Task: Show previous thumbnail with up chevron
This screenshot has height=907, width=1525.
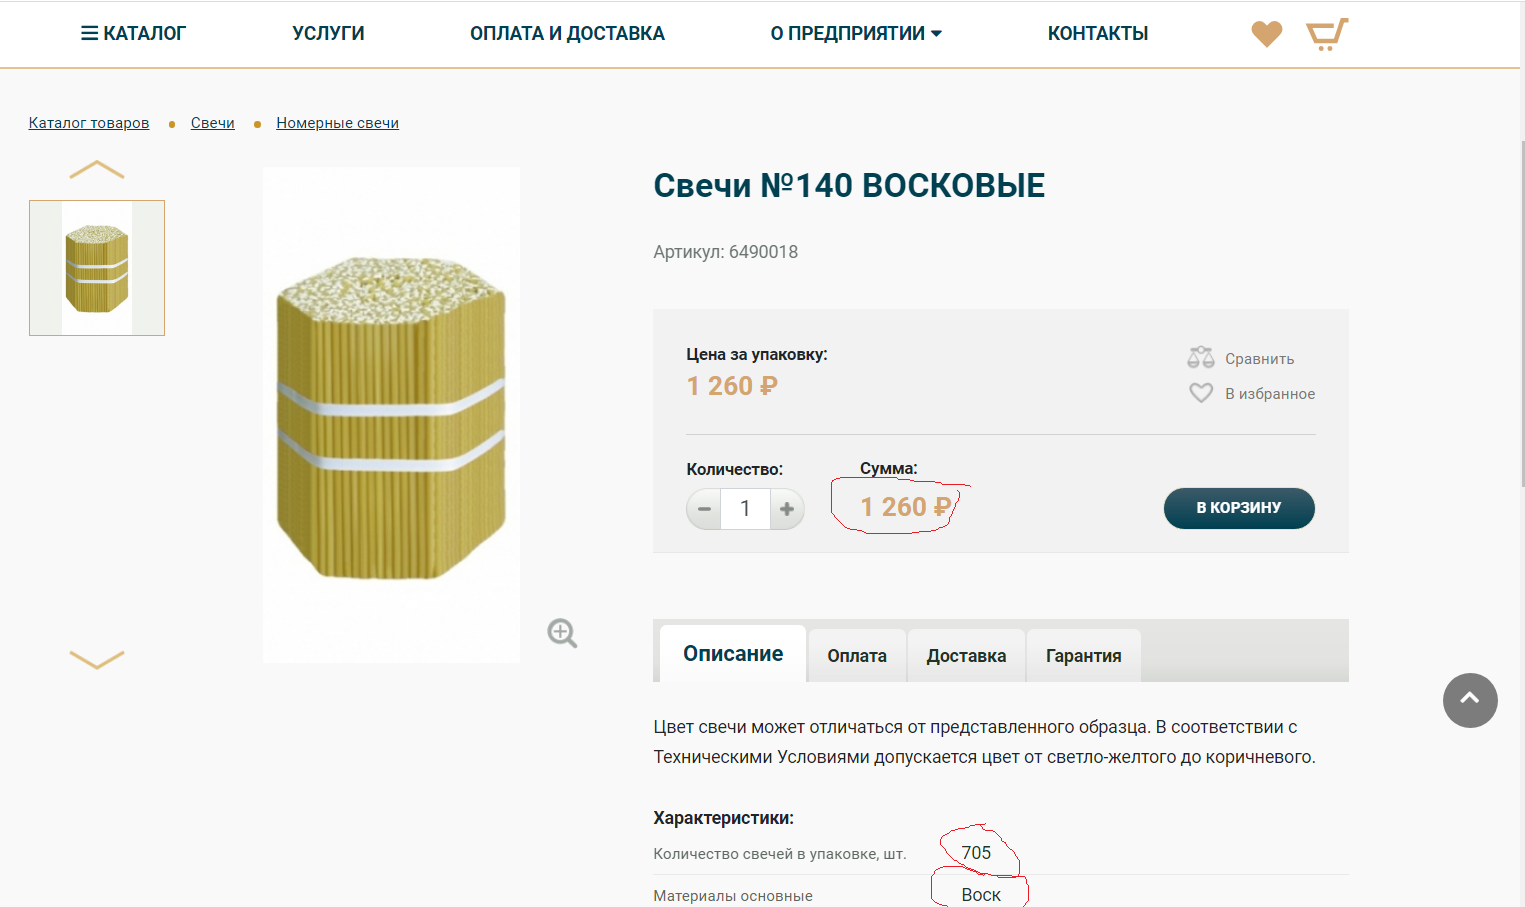Action: 97,169
